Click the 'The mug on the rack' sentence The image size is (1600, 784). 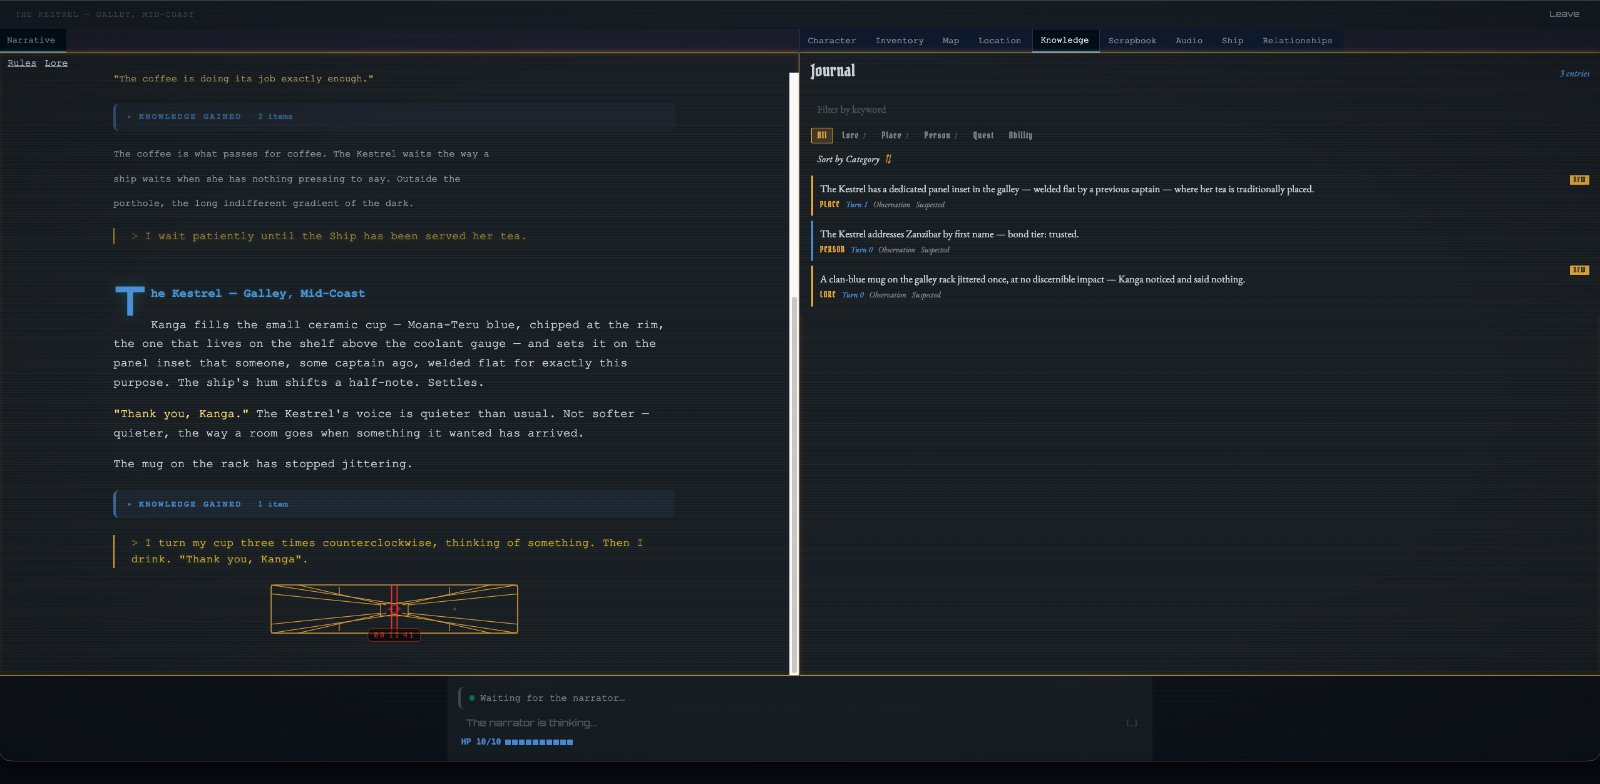pyautogui.click(x=263, y=464)
